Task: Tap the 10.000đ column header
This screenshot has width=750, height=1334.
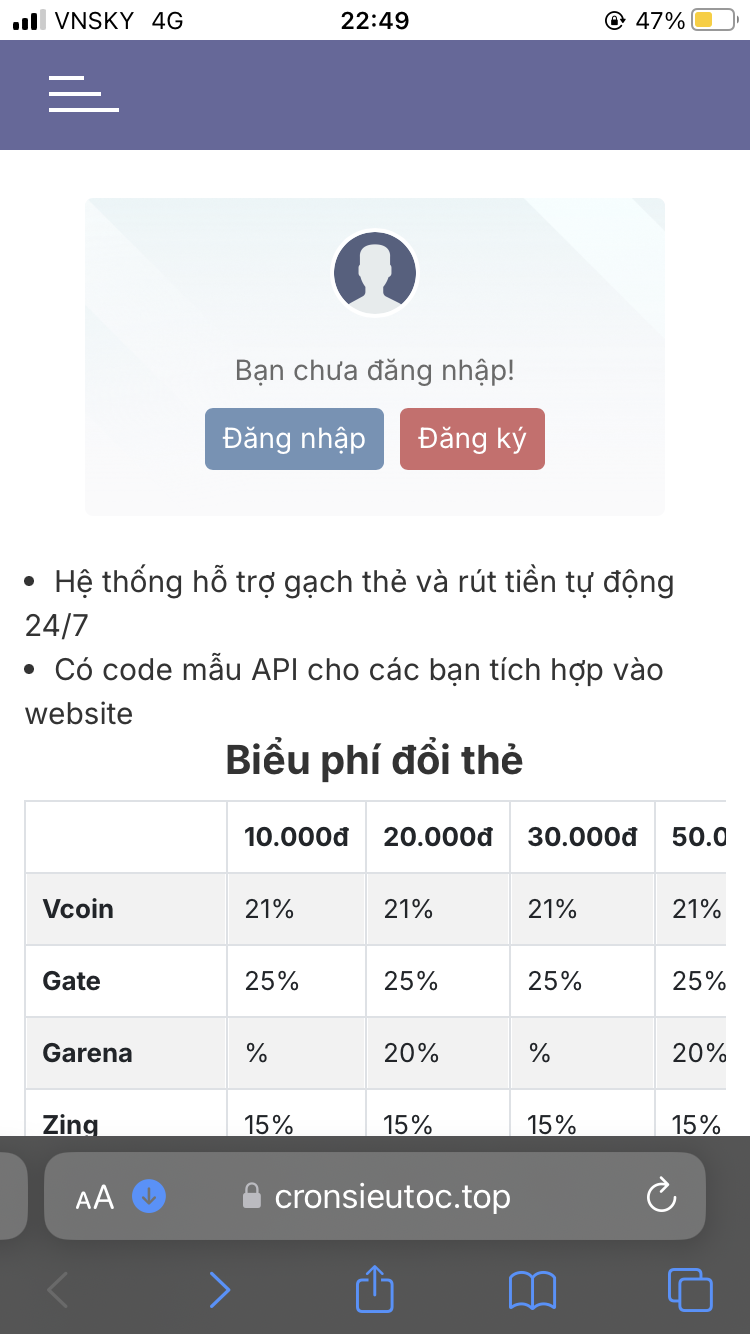Action: pyautogui.click(x=296, y=837)
